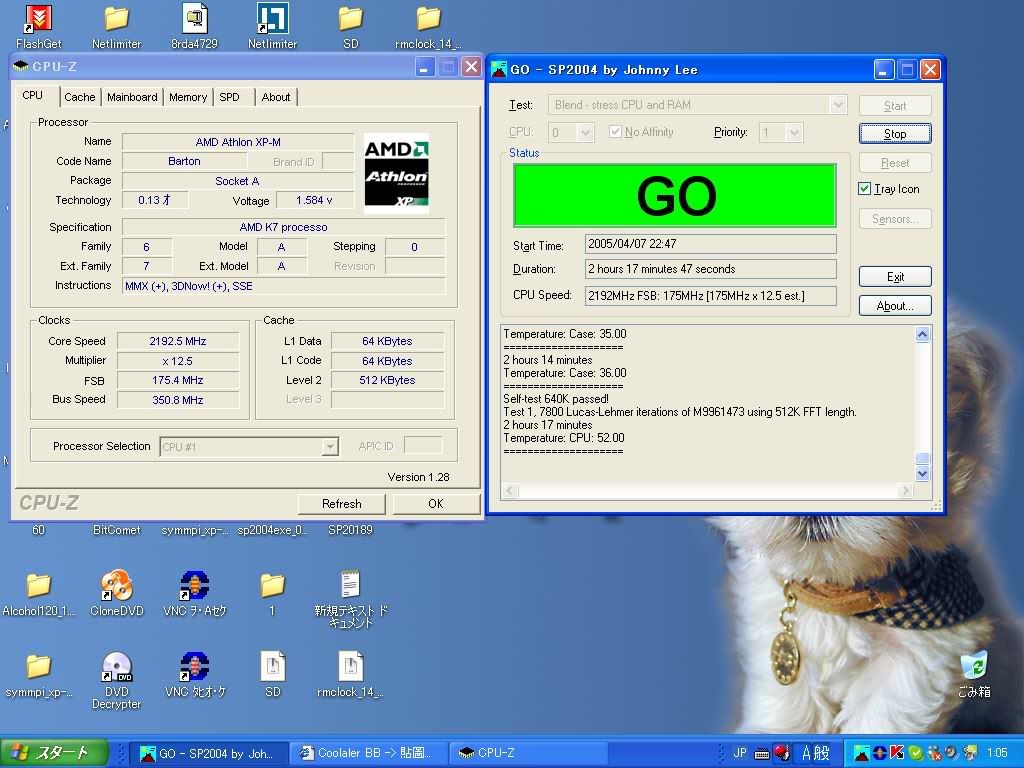The image size is (1024, 768).
Task: Expand the Test type dropdown
Action: (x=838, y=105)
